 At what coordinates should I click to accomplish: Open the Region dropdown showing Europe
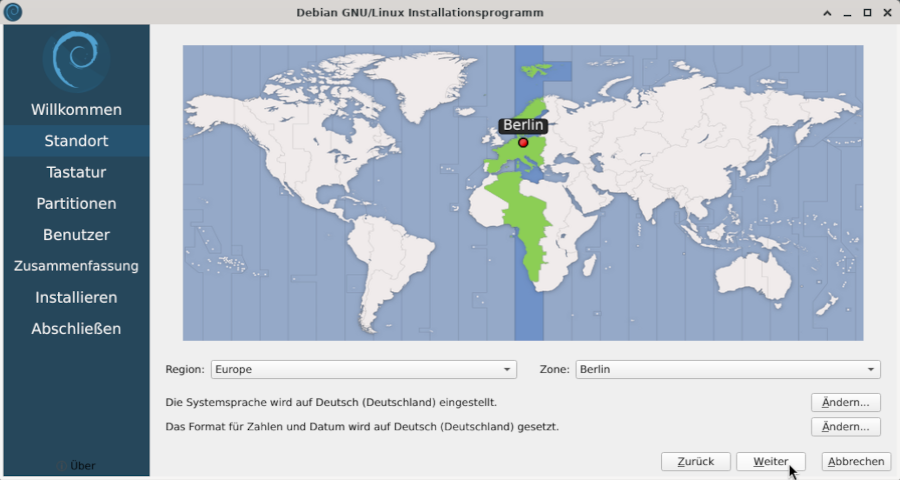click(364, 369)
